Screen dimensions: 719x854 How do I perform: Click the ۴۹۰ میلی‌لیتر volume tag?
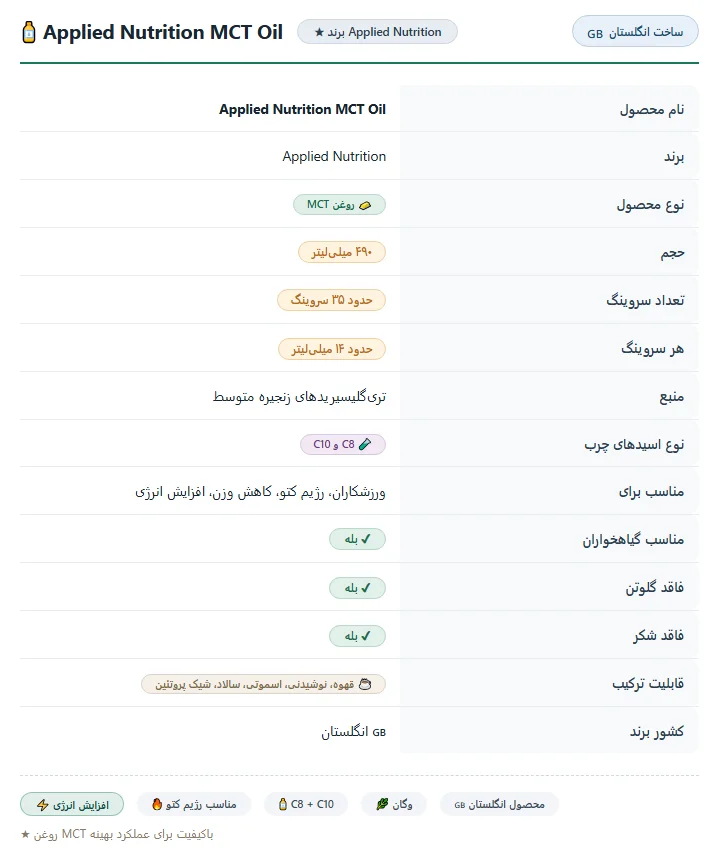(x=342, y=252)
